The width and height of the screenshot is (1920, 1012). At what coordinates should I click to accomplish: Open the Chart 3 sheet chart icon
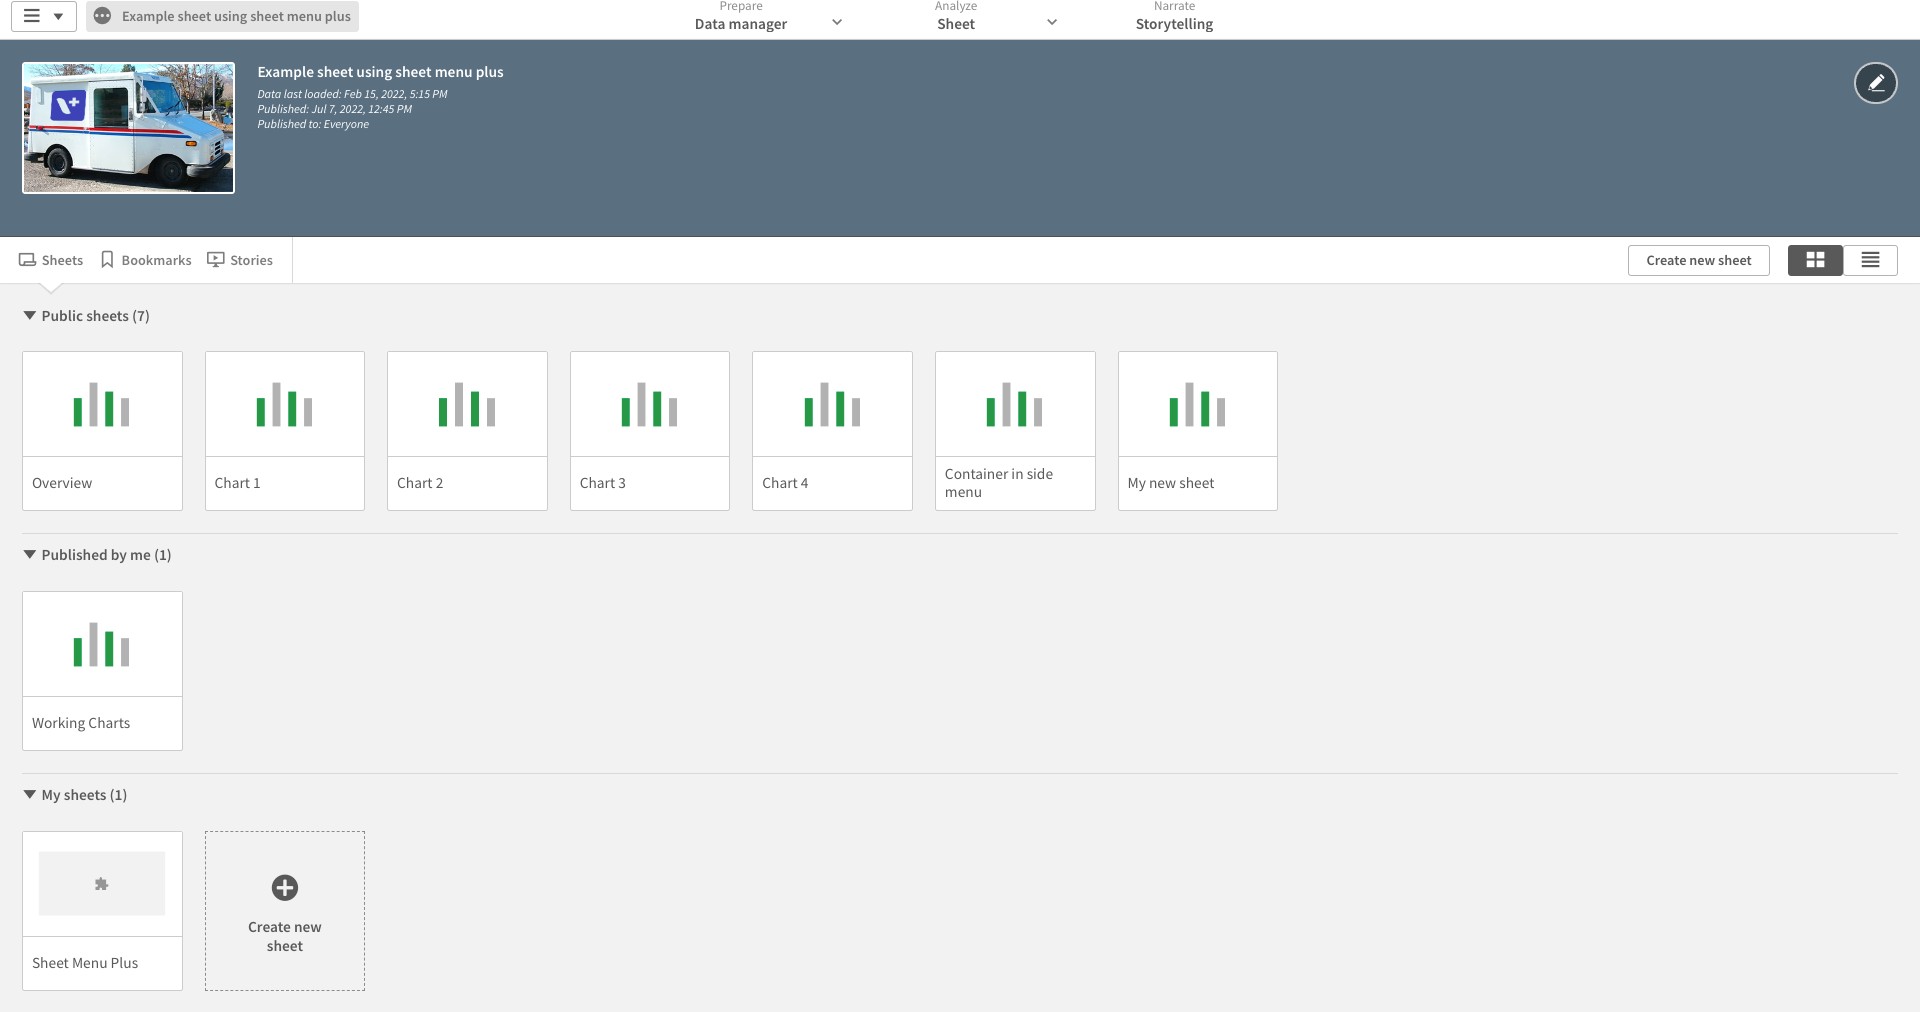[649, 404]
